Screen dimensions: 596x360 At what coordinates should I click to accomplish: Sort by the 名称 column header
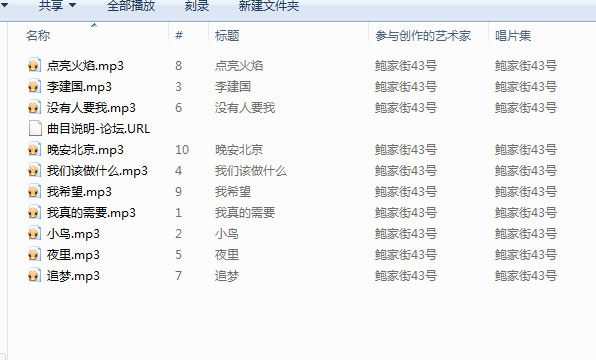(38, 36)
